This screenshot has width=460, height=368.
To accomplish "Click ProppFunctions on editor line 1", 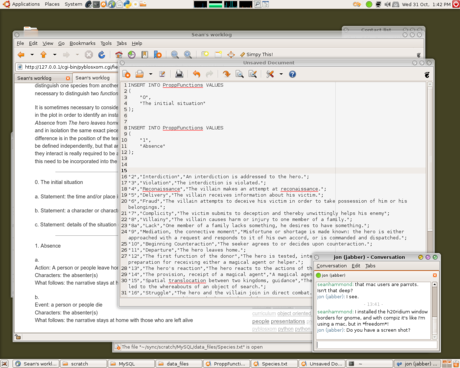I will pyautogui.click(x=183, y=85).
